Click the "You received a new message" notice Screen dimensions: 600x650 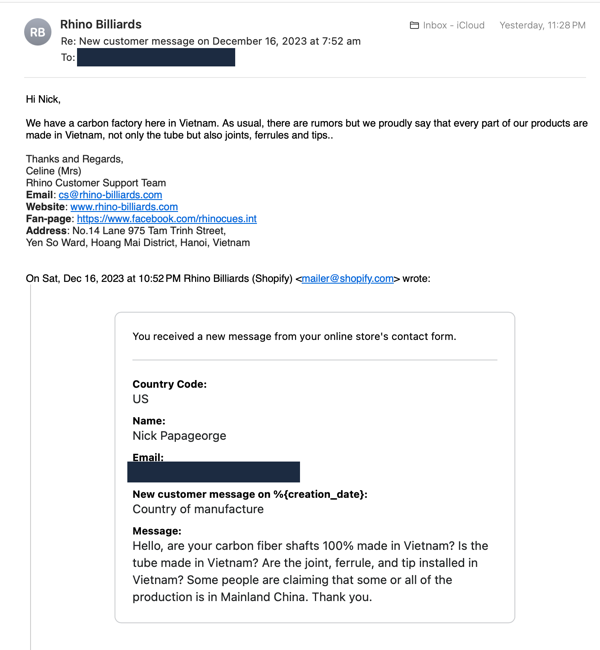point(294,336)
